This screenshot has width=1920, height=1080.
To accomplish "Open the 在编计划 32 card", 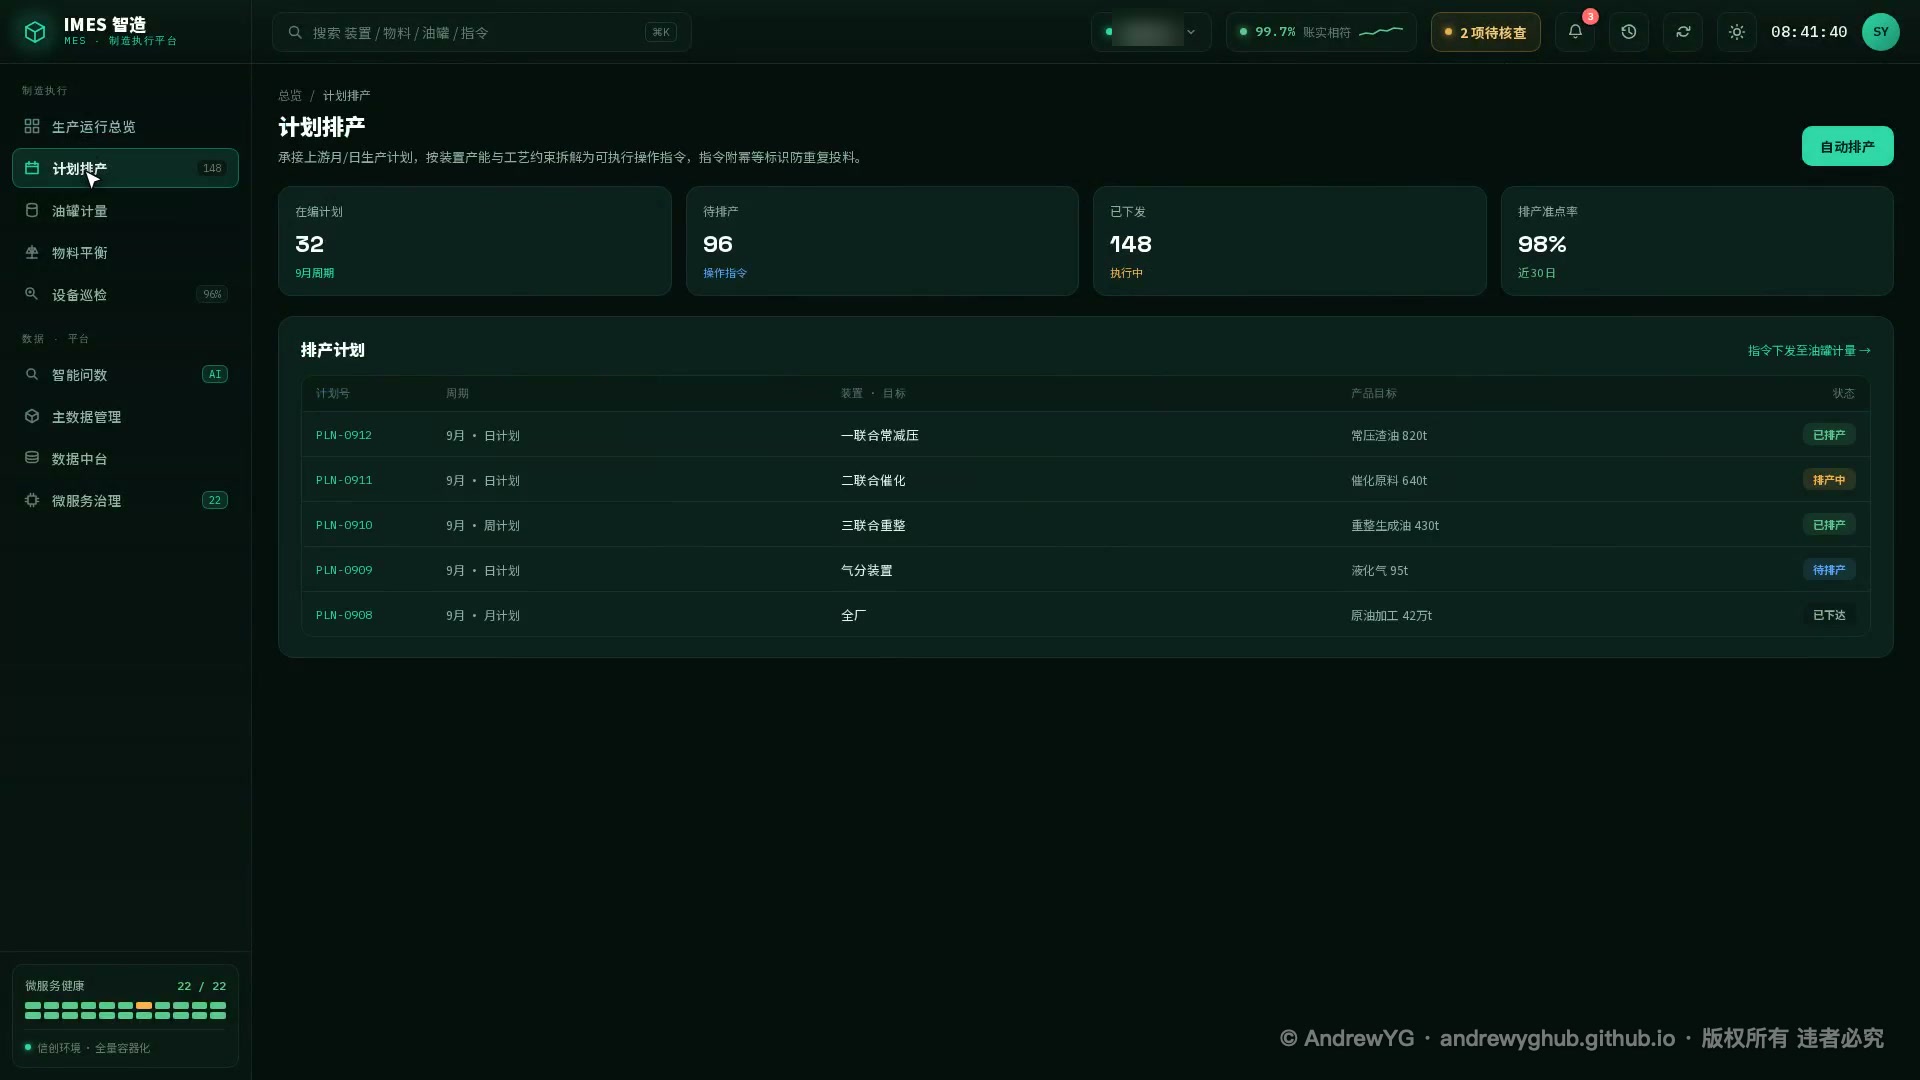I will (x=474, y=241).
